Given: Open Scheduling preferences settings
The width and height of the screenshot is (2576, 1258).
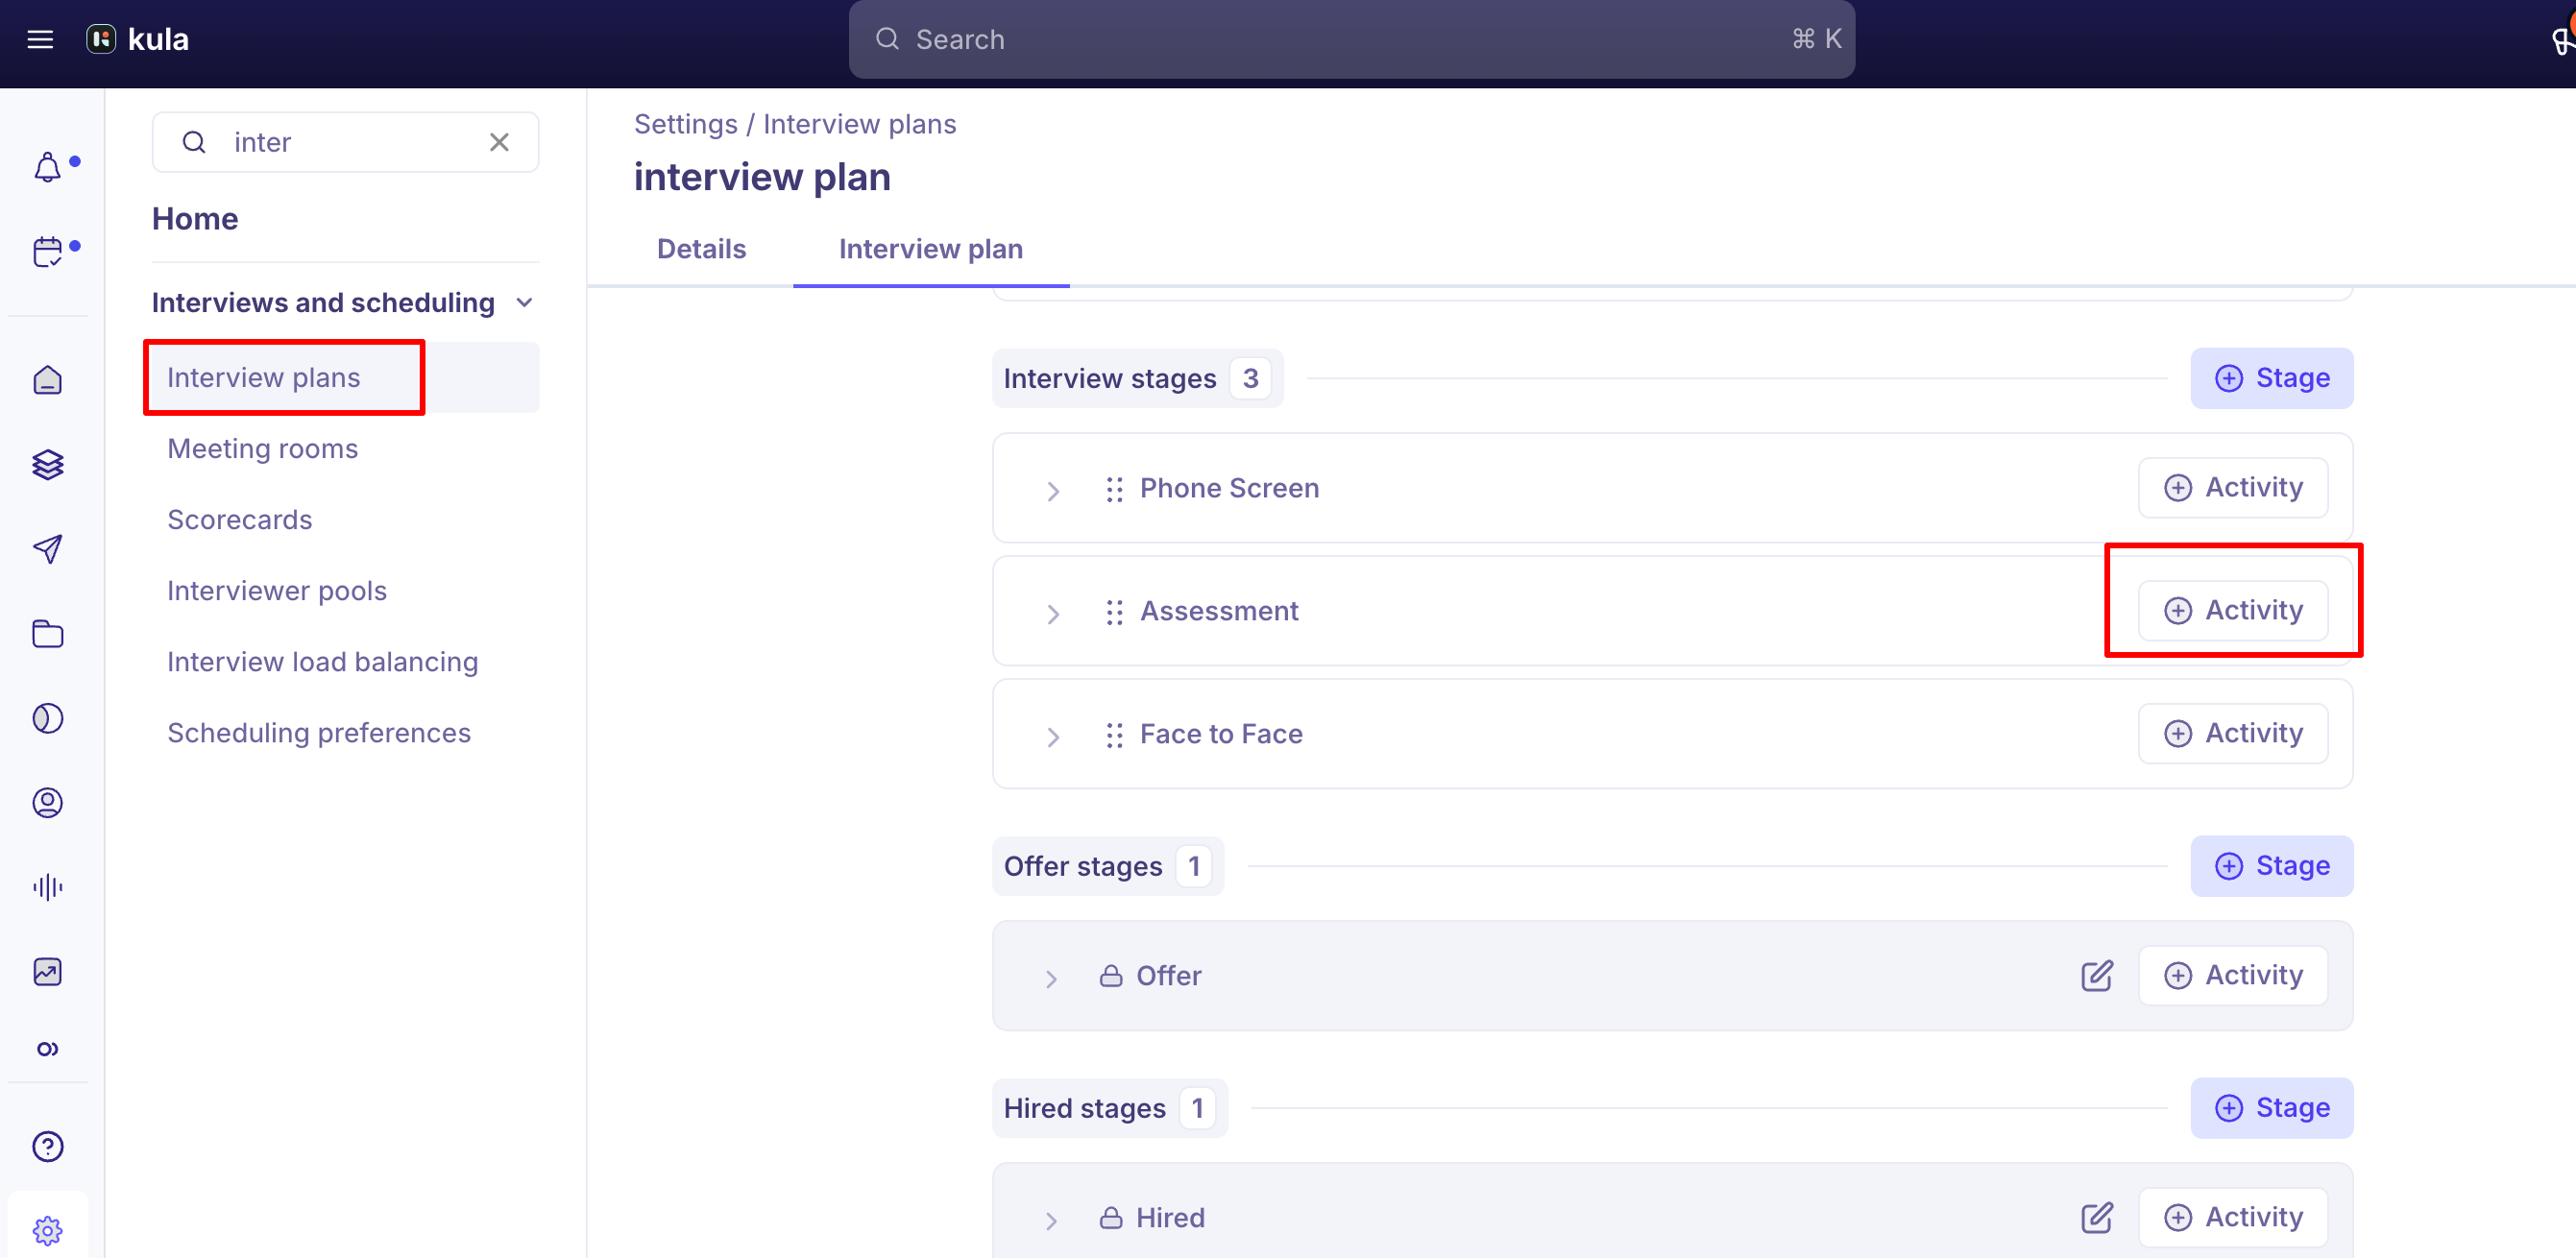Looking at the screenshot, I should tap(319, 732).
